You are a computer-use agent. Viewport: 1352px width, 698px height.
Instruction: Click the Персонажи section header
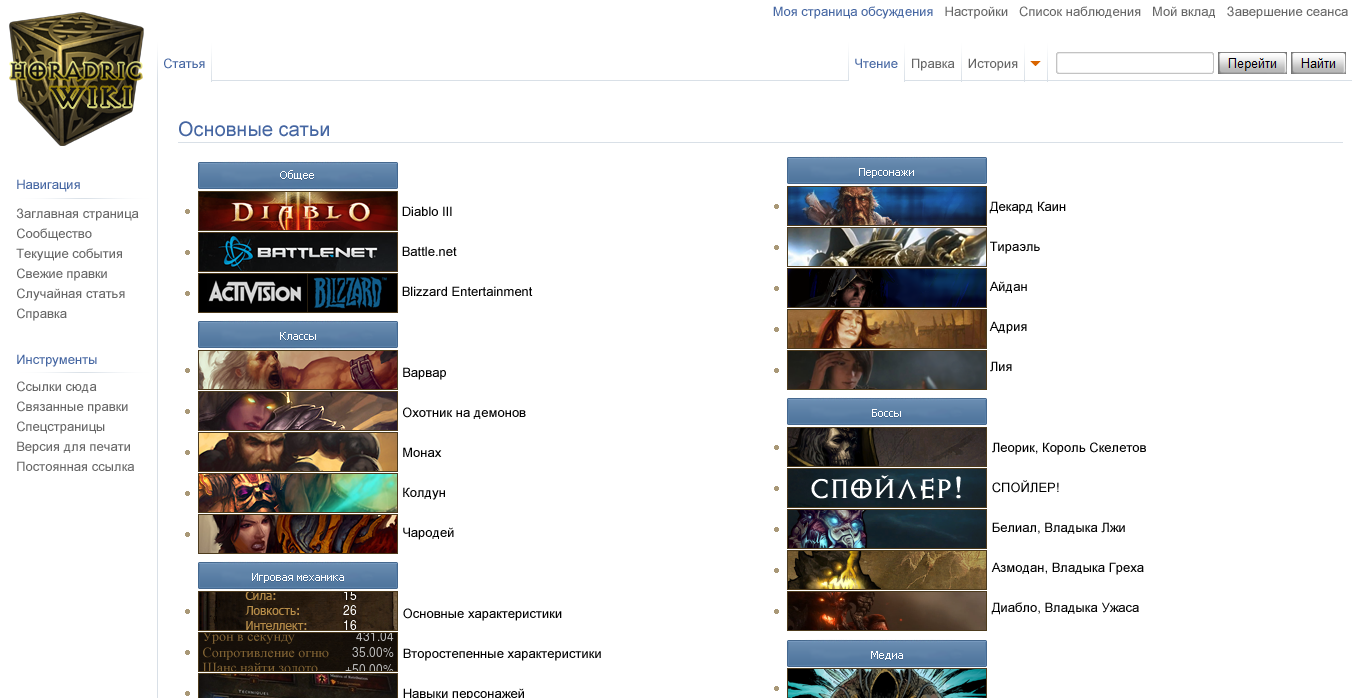[887, 171]
